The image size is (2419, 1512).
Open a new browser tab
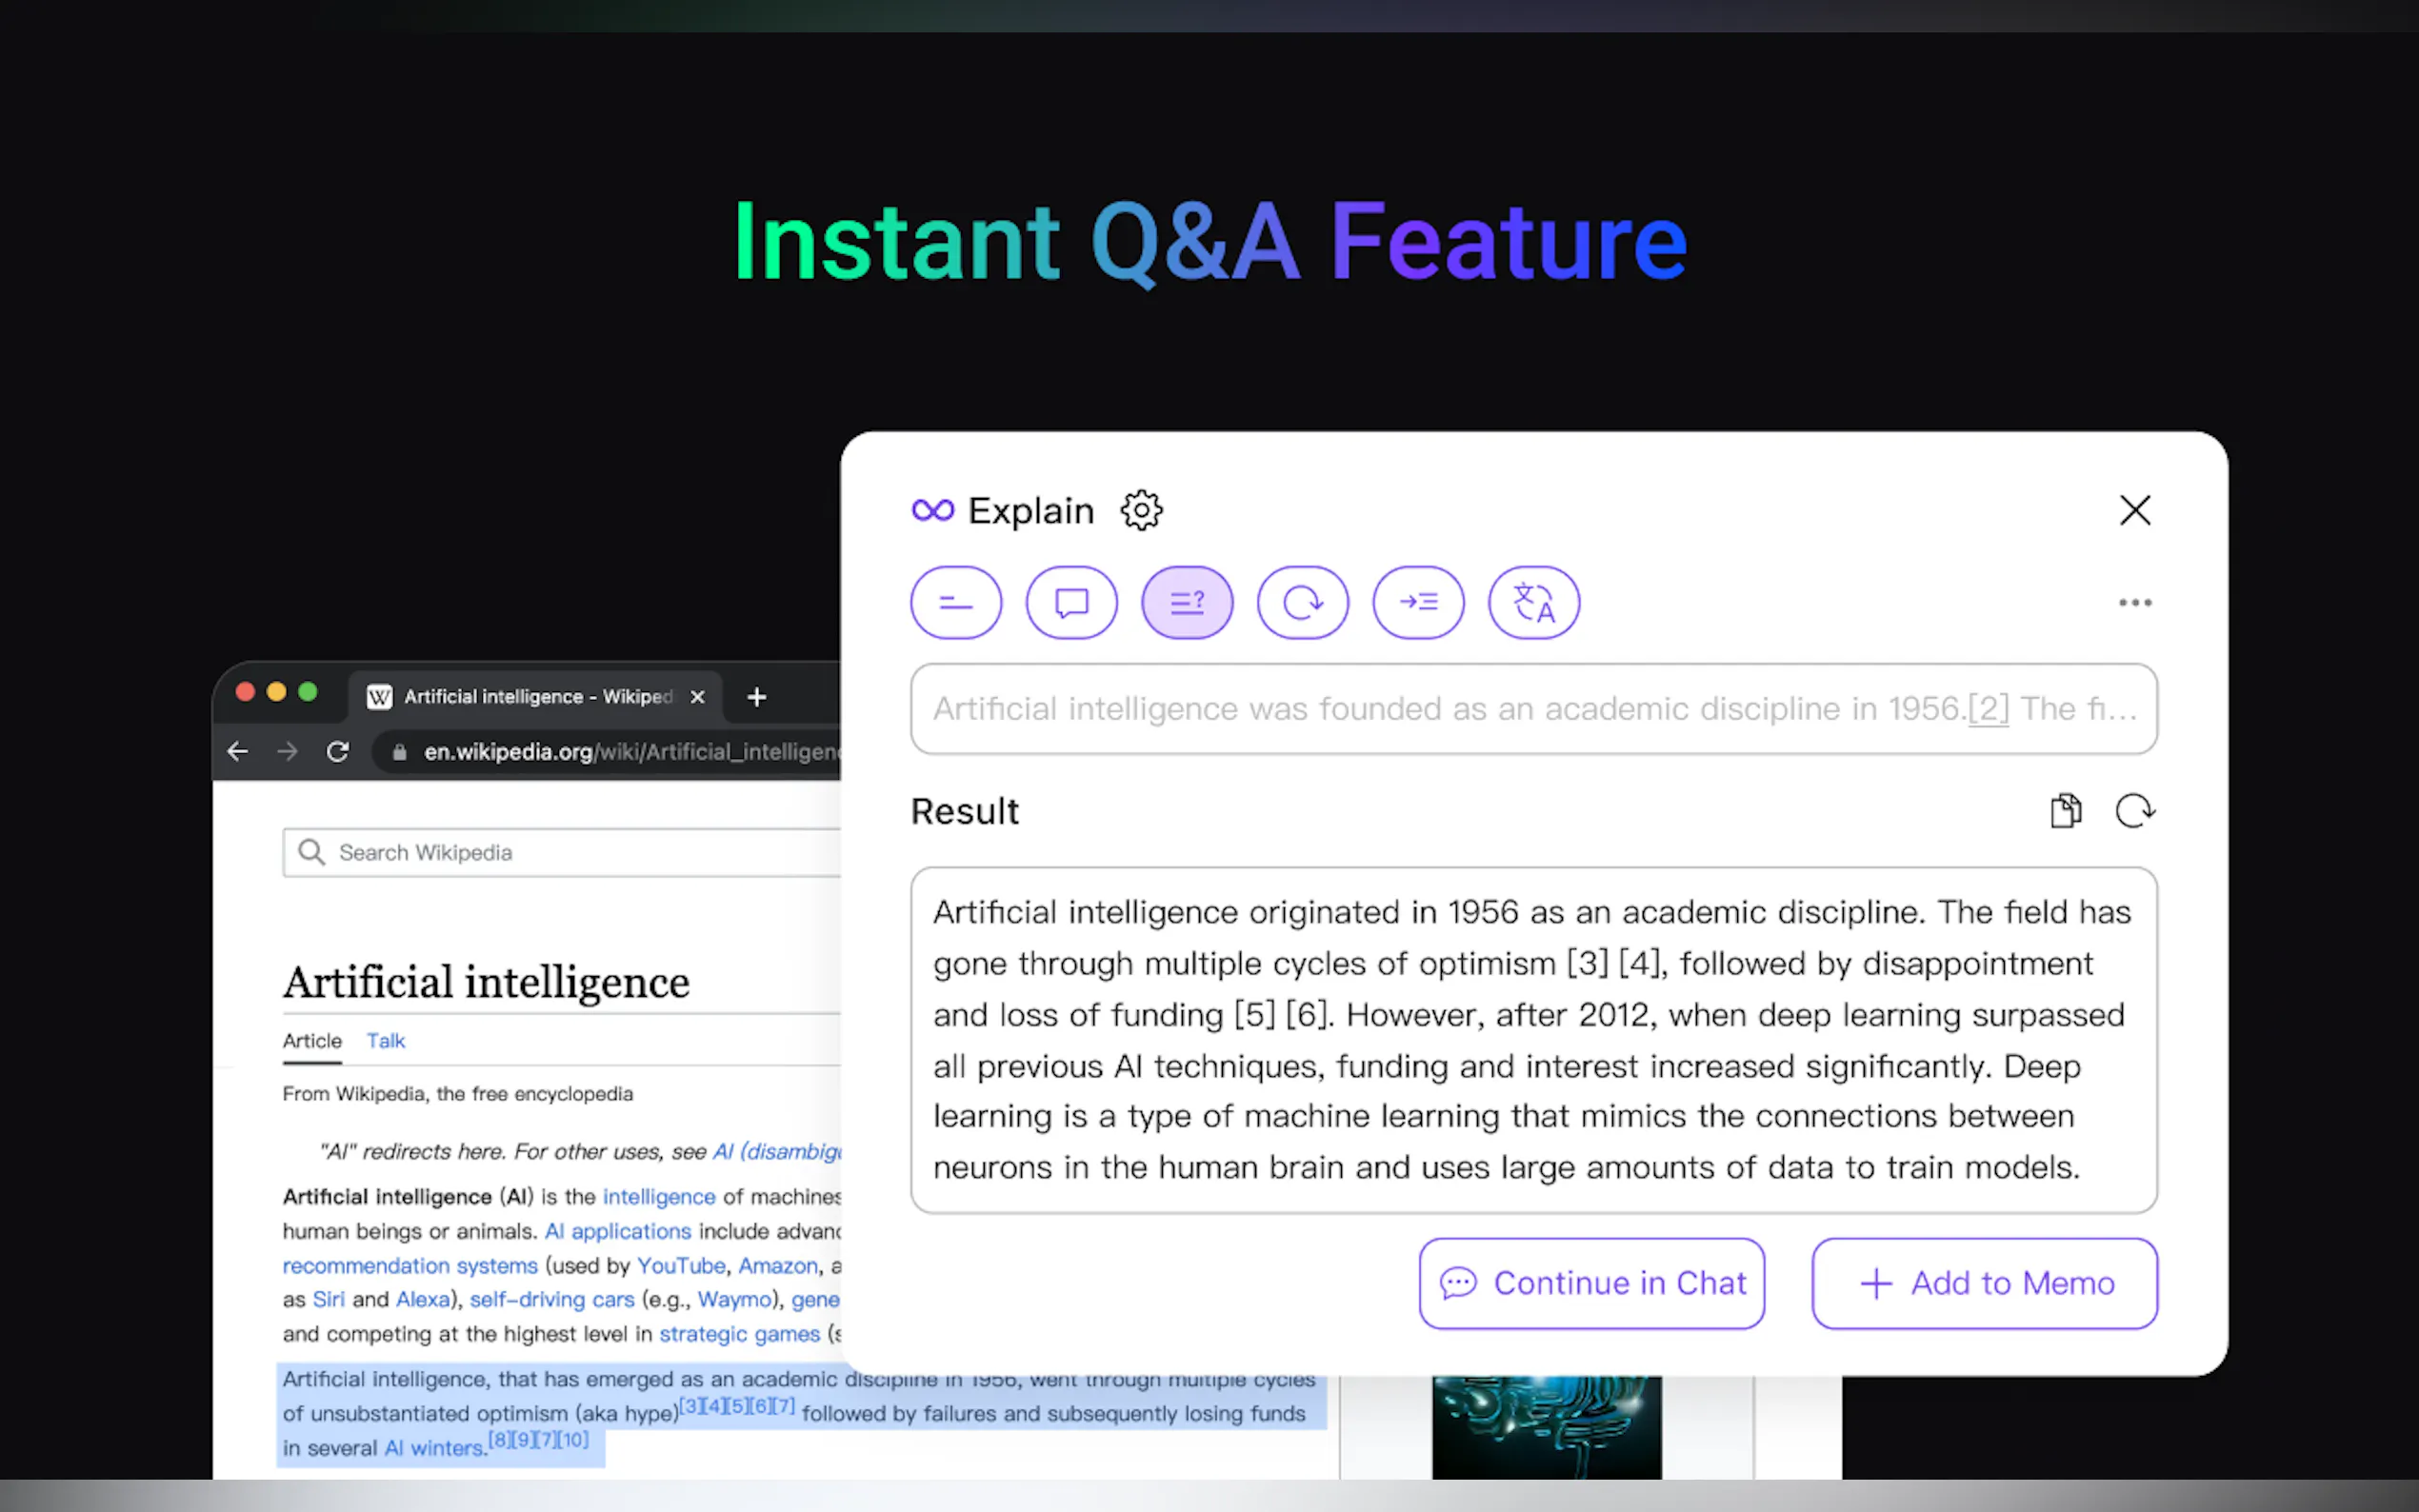pyautogui.click(x=757, y=697)
